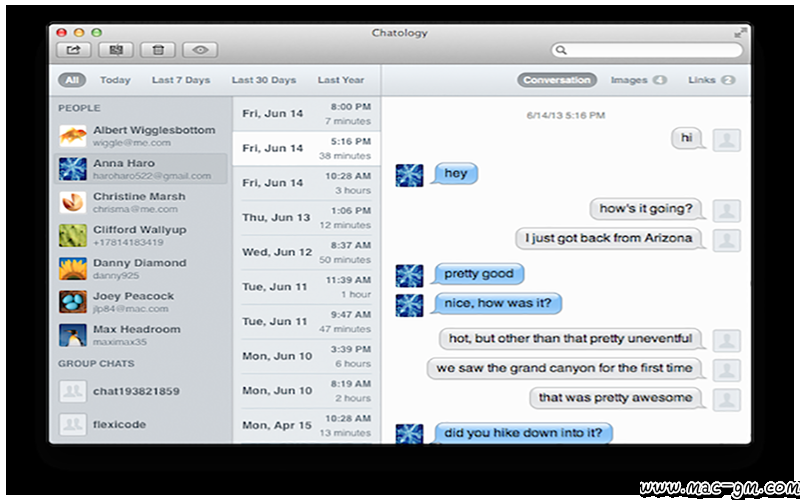The height and width of the screenshot is (500, 800).
Task: Select contact Joey Peacock
Action: (x=133, y=296)
